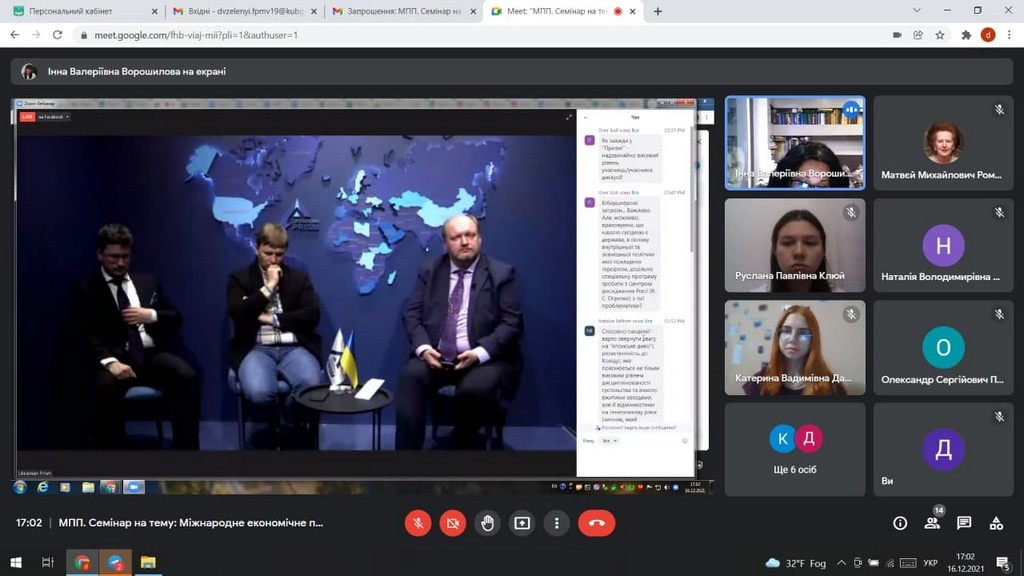The height and width of the screenshot is (576, 1024).
Task: Toggle the microphone in Meet controls
Action: 418,523
